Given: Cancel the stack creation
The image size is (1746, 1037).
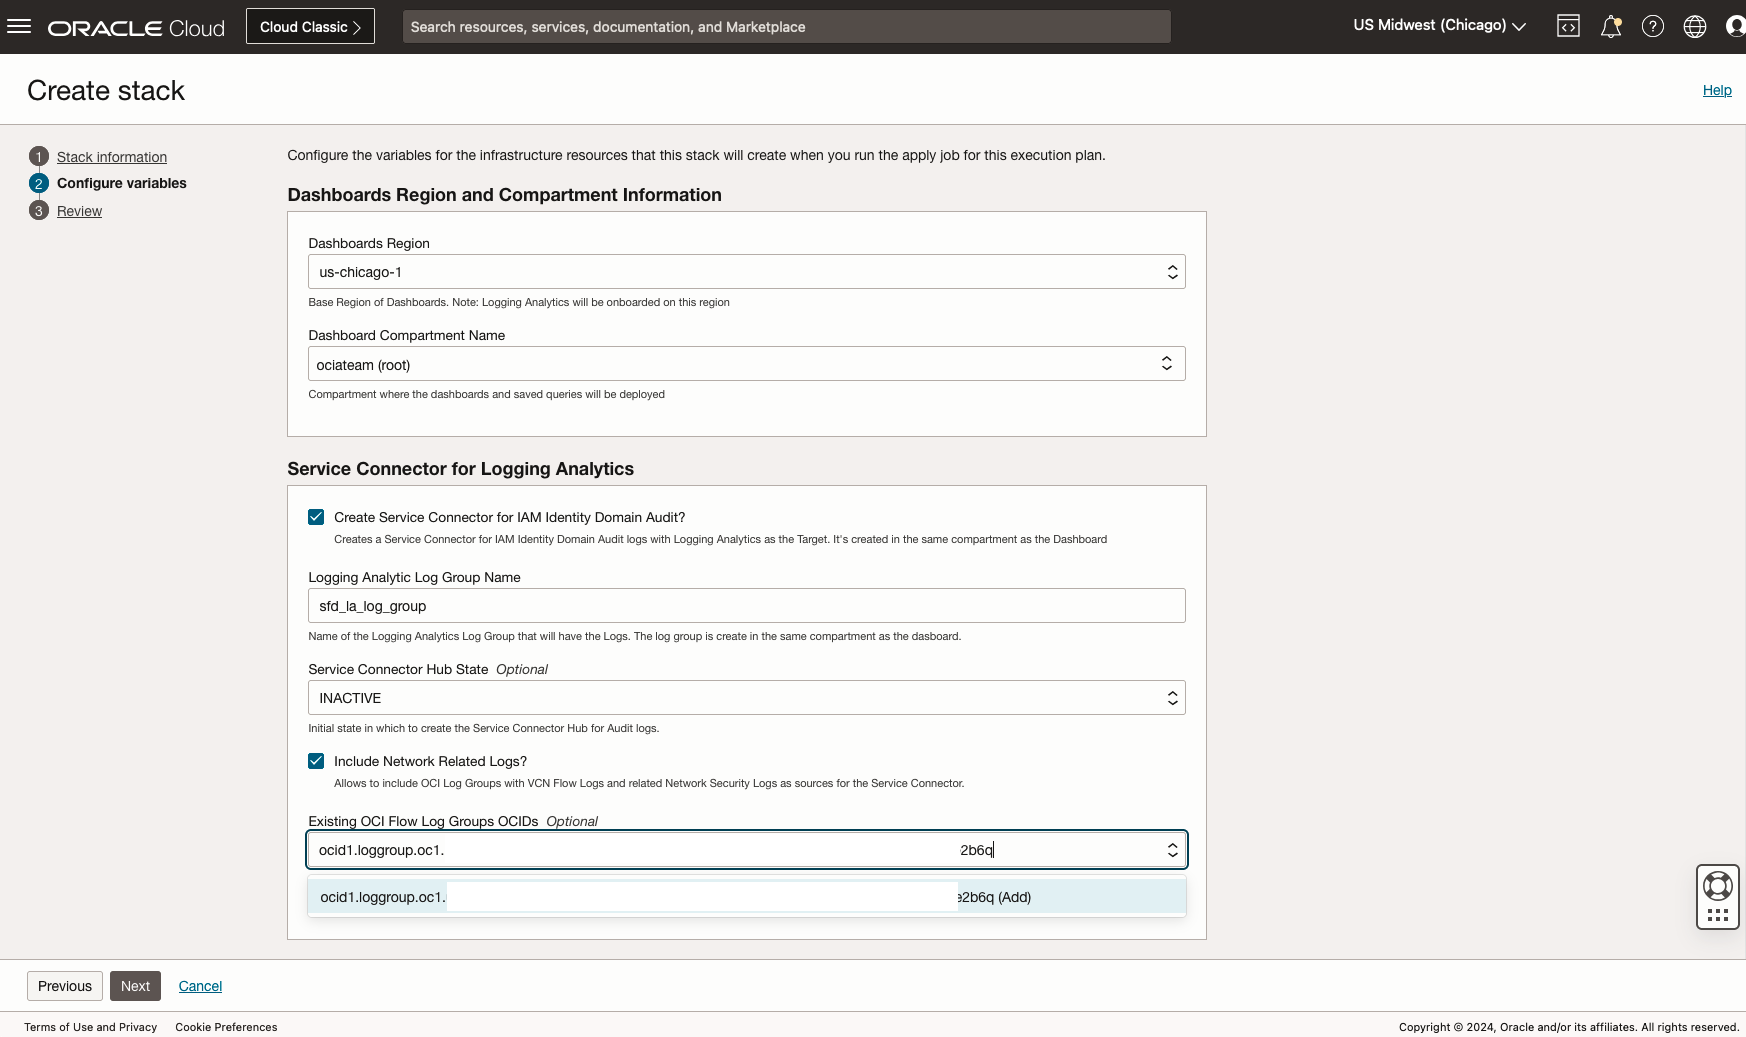Looking at the screenshot, I should click(200, 985).
